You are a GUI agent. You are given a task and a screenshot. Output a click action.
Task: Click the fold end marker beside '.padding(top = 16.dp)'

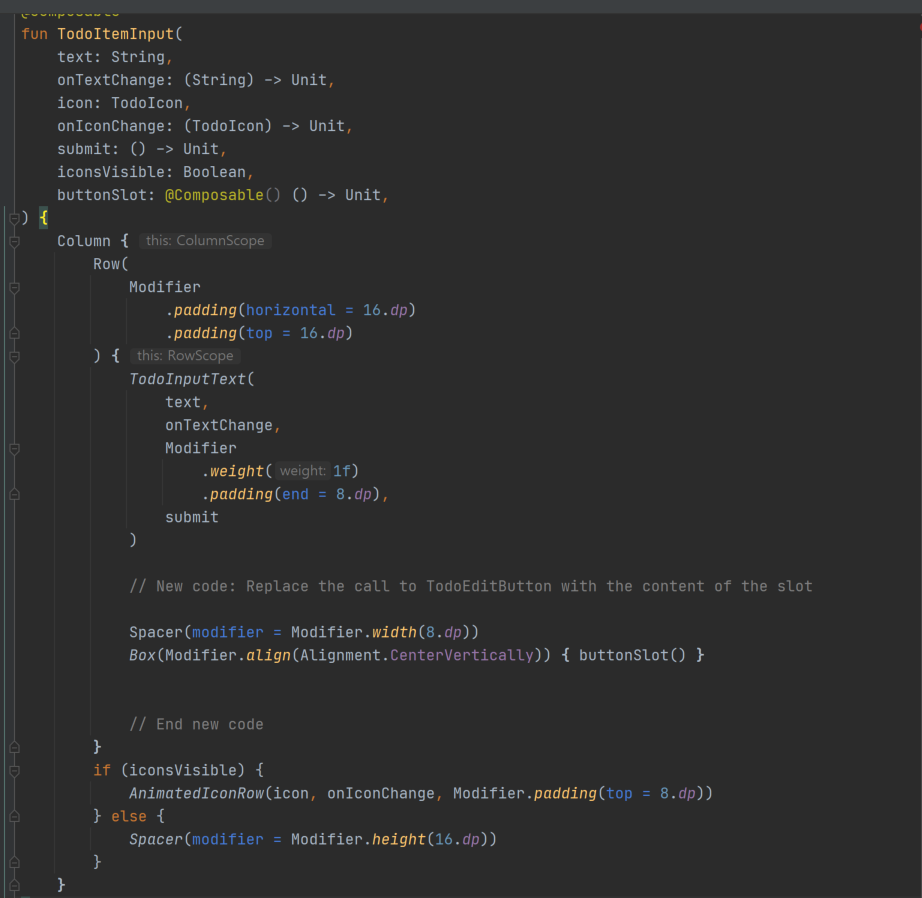(15, 333)
